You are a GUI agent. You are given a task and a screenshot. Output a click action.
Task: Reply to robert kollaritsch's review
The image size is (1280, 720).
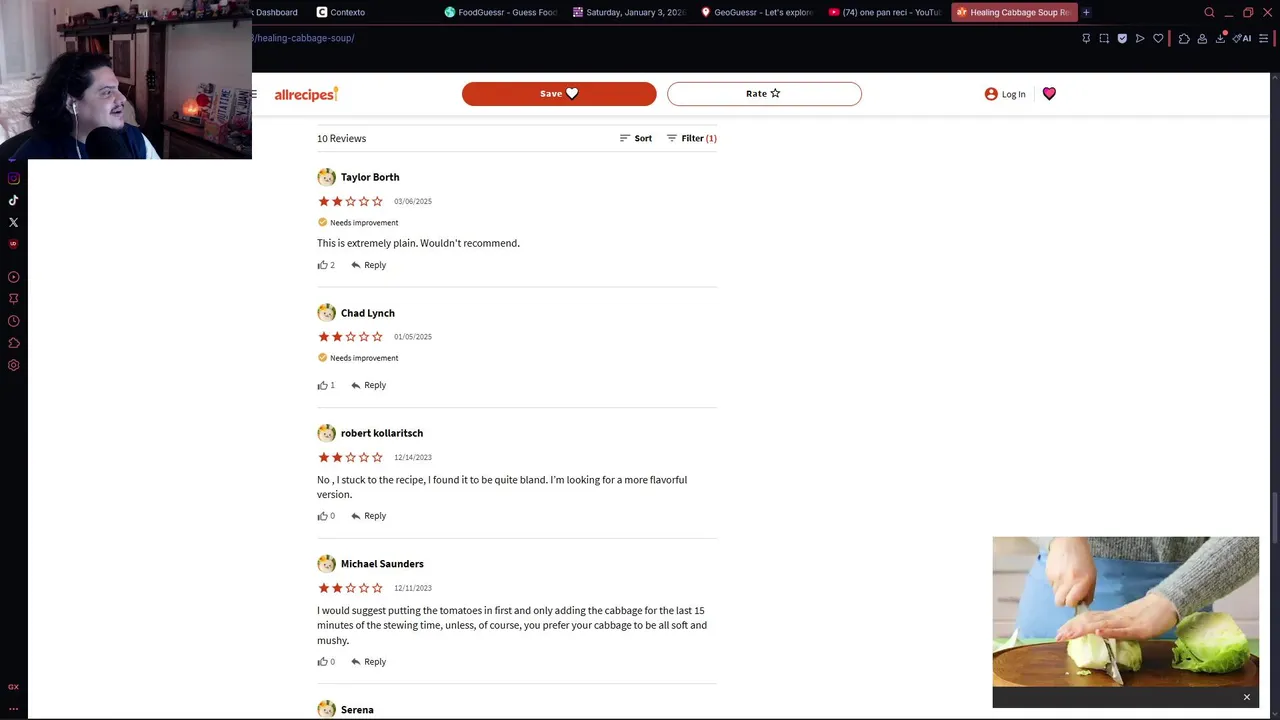(x=368, y=516)
